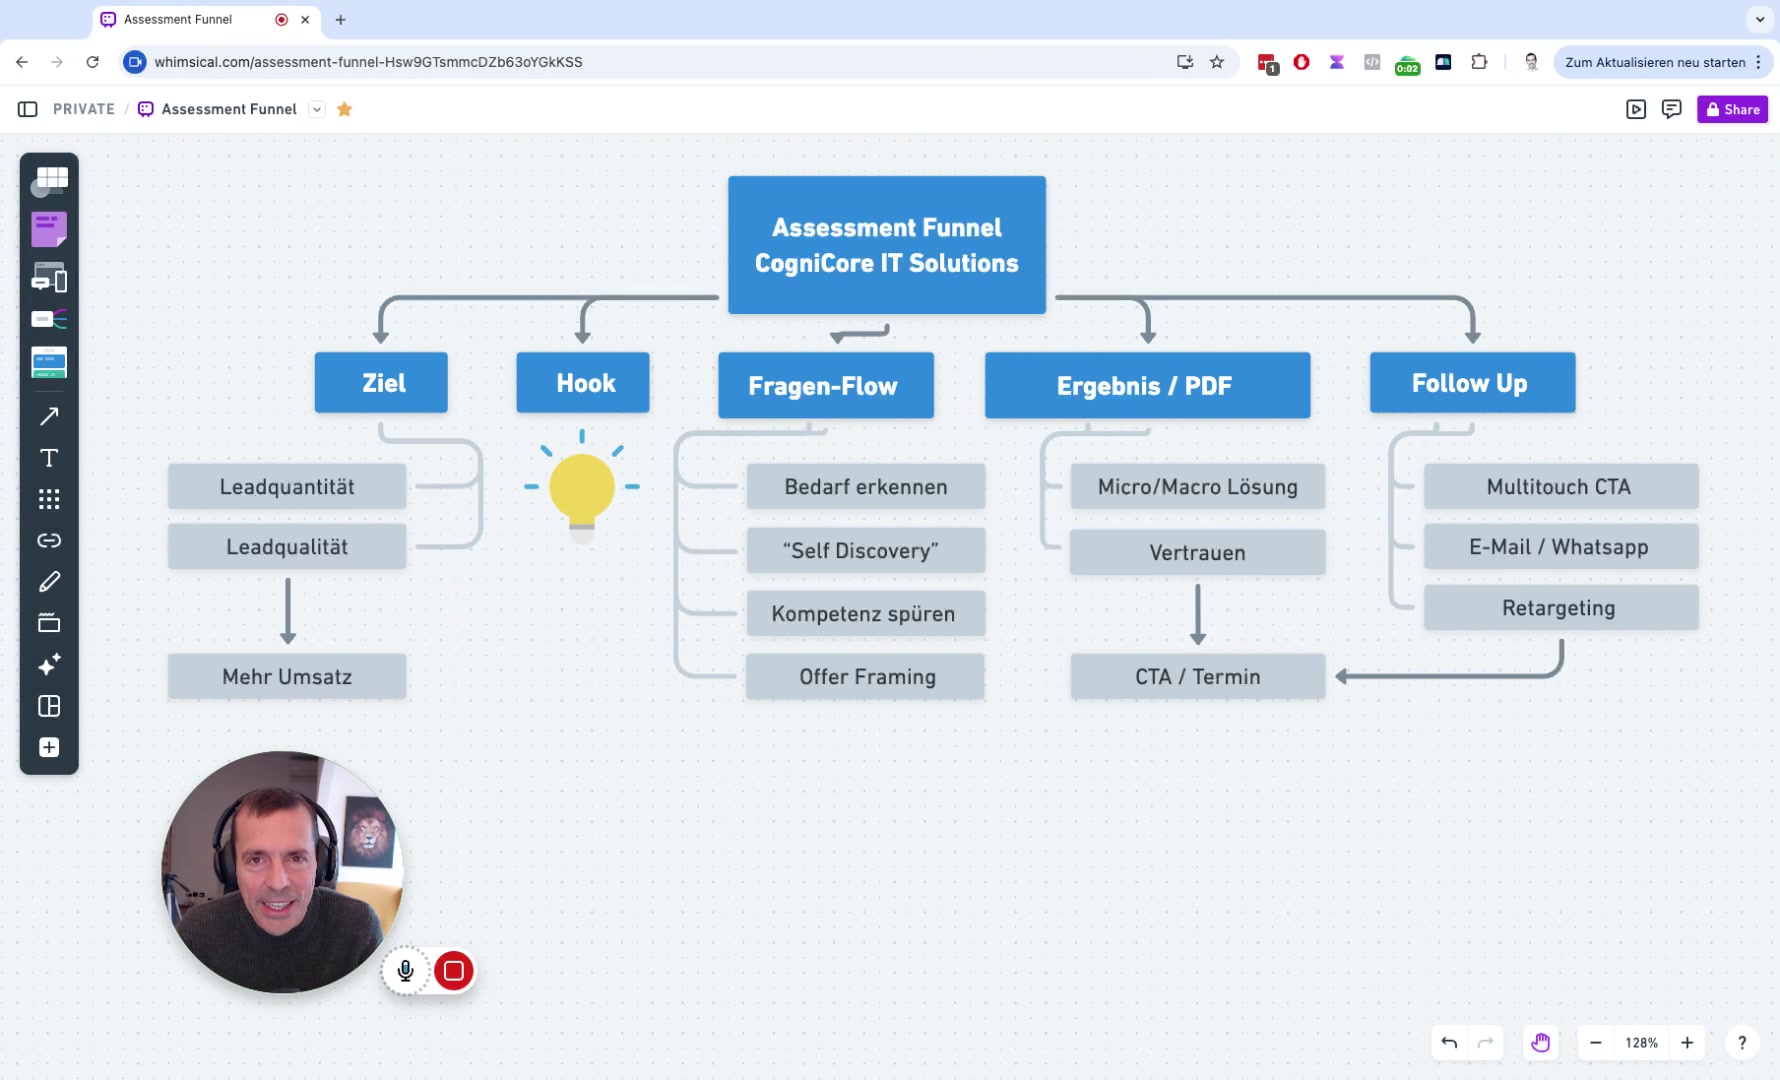
Task: Zoom in with the plus button
Action: (1687, 1043)
